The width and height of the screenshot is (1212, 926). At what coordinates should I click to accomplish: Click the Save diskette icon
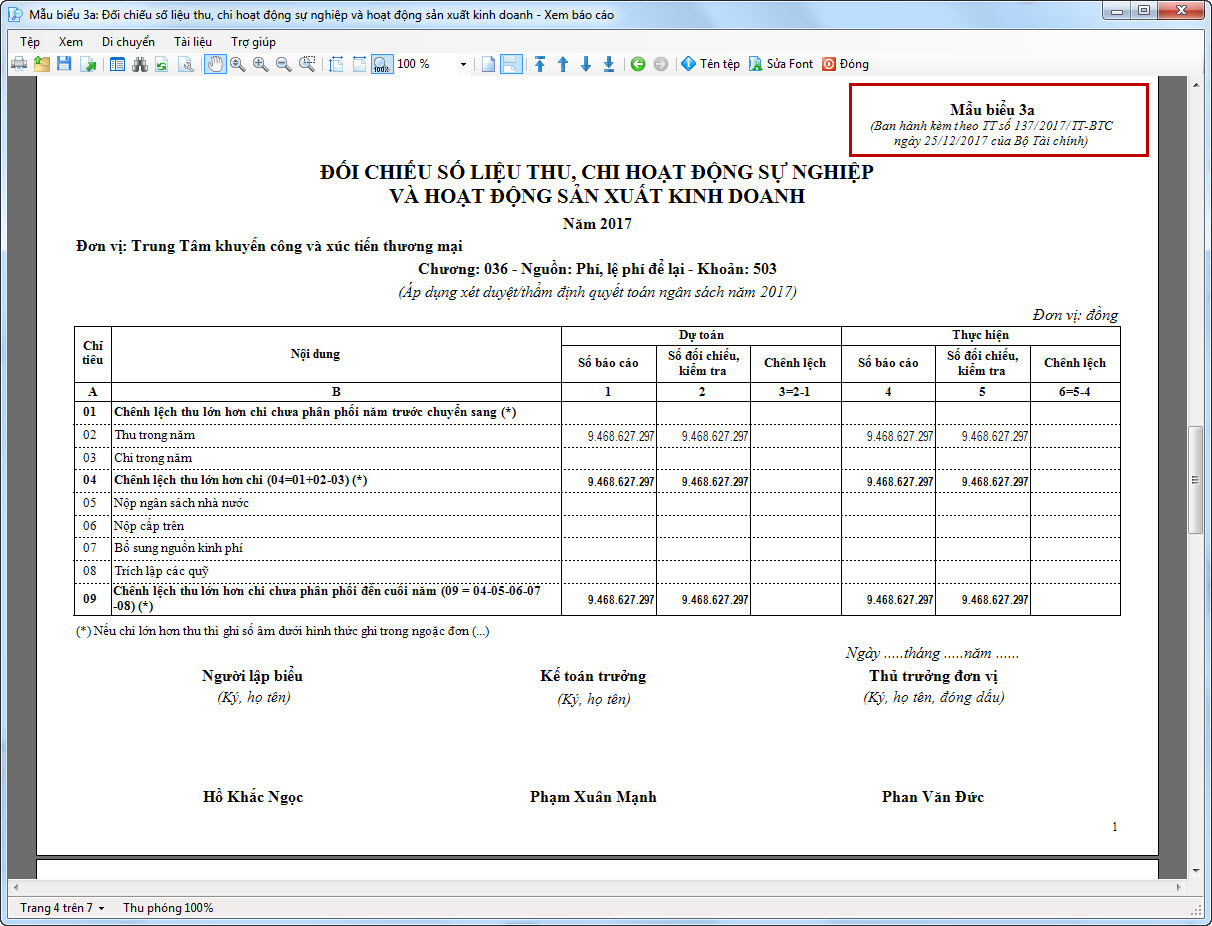coord(64,64)
